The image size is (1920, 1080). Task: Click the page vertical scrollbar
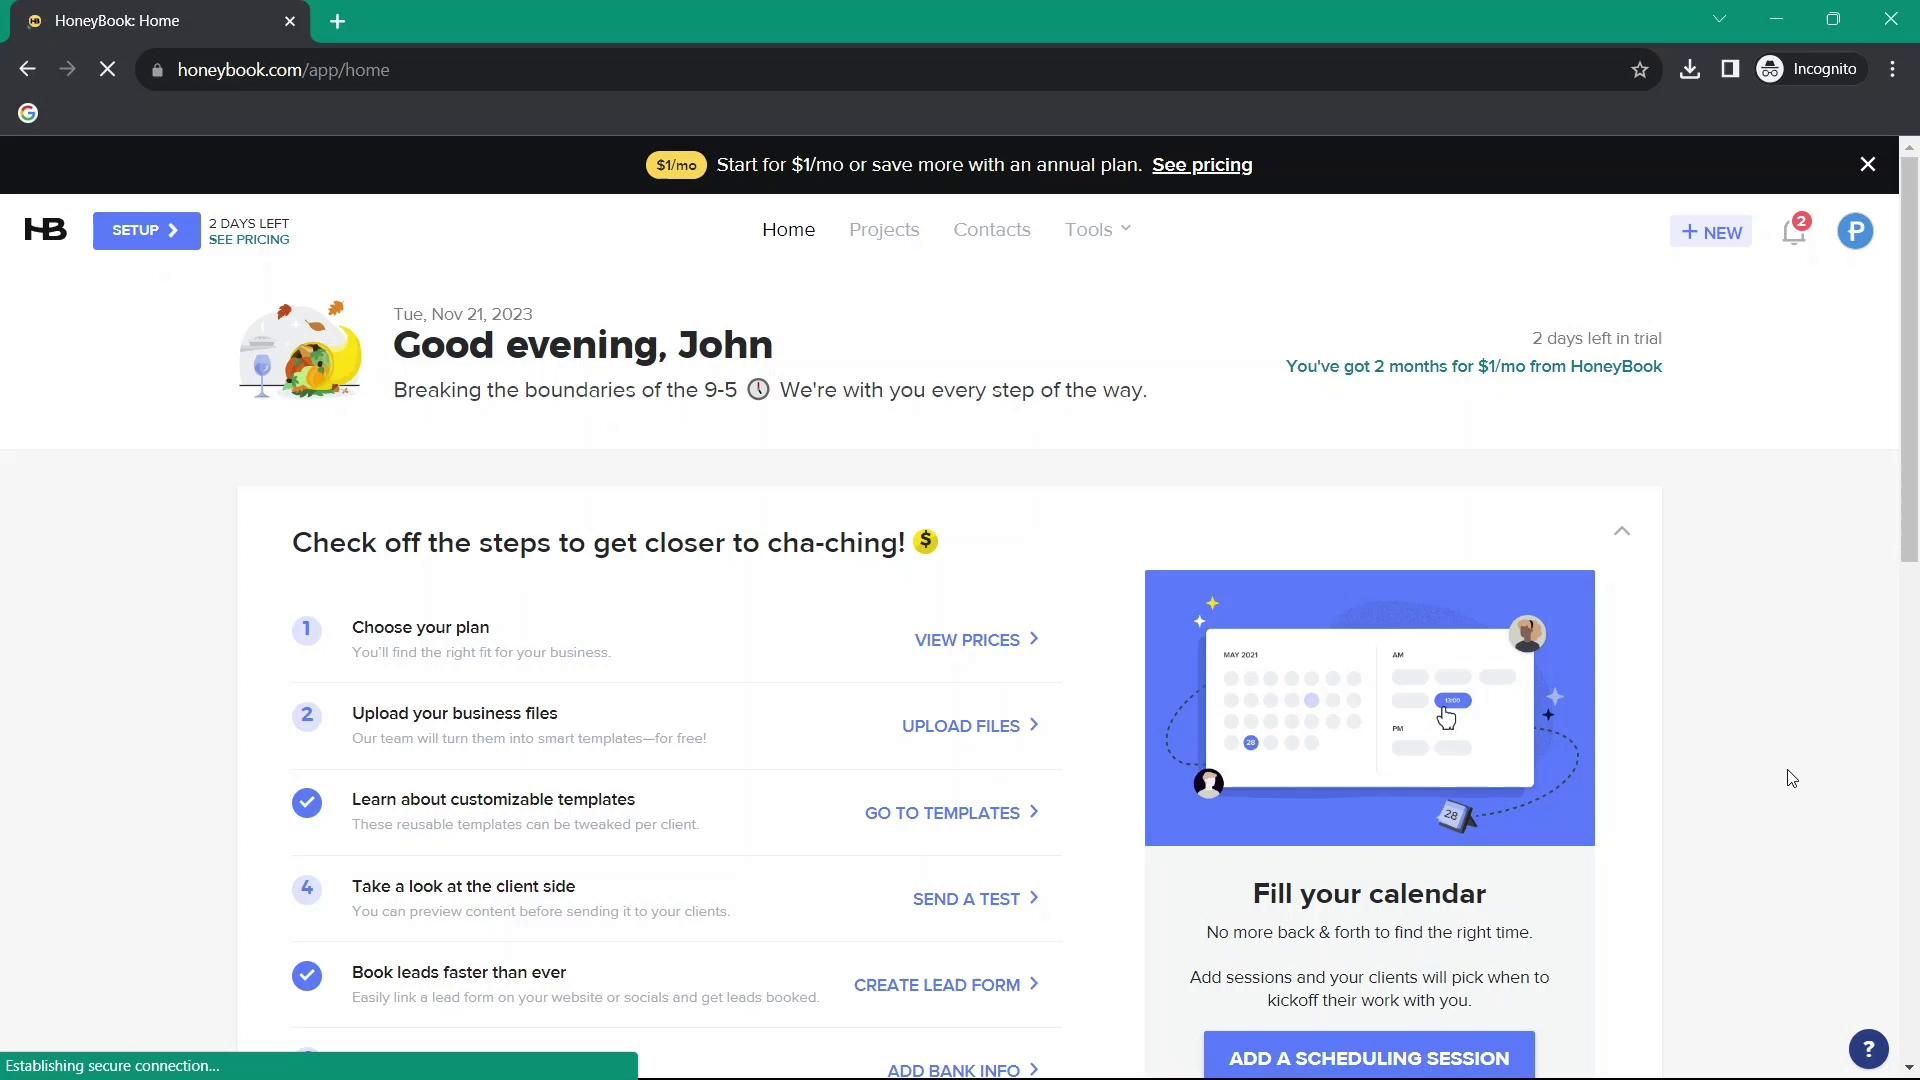click(x=1909, y=360)
